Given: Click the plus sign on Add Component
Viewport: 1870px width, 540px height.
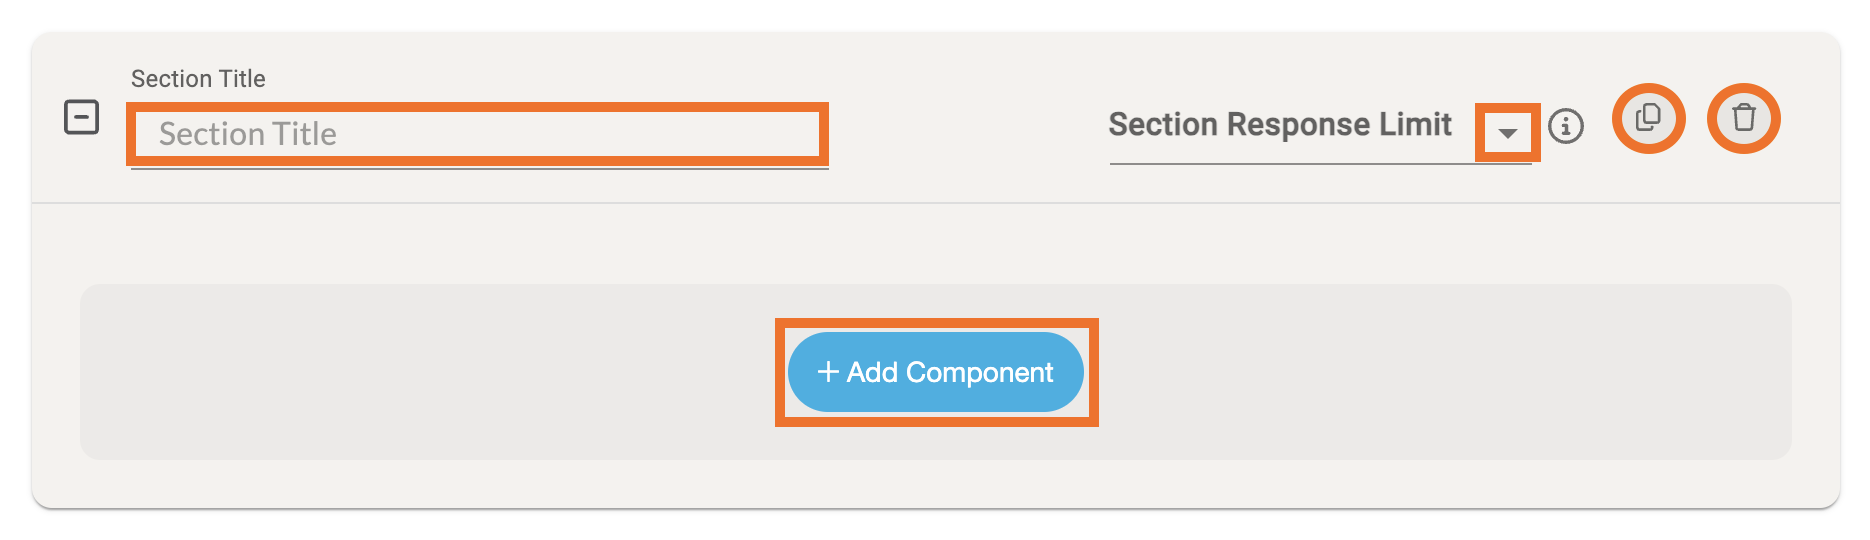Looking at the screenshot, I should (827, 372).
